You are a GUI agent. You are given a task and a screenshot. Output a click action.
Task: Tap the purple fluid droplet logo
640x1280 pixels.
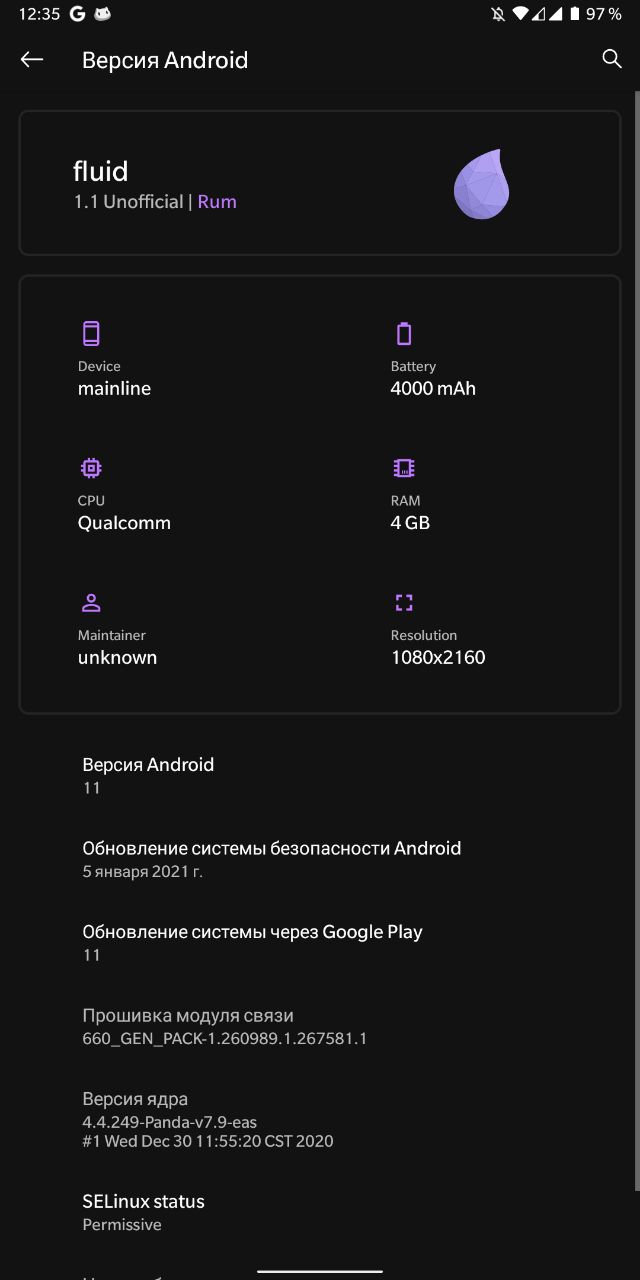[482, 184]
